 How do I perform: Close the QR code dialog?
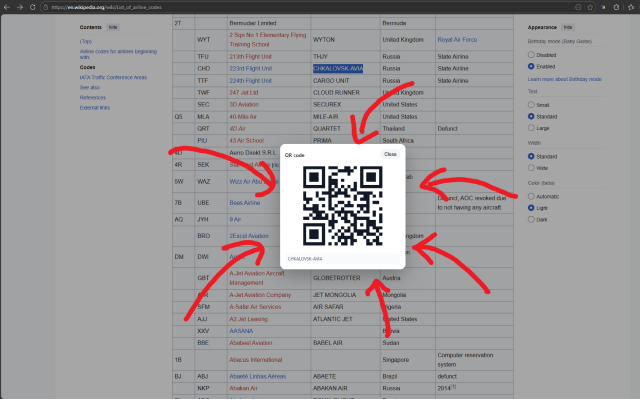pos(390,154)
